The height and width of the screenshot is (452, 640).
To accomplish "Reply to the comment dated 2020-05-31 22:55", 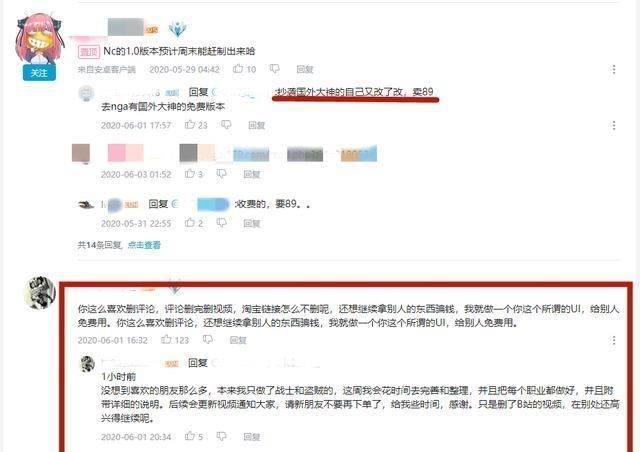I will point(251,223).
